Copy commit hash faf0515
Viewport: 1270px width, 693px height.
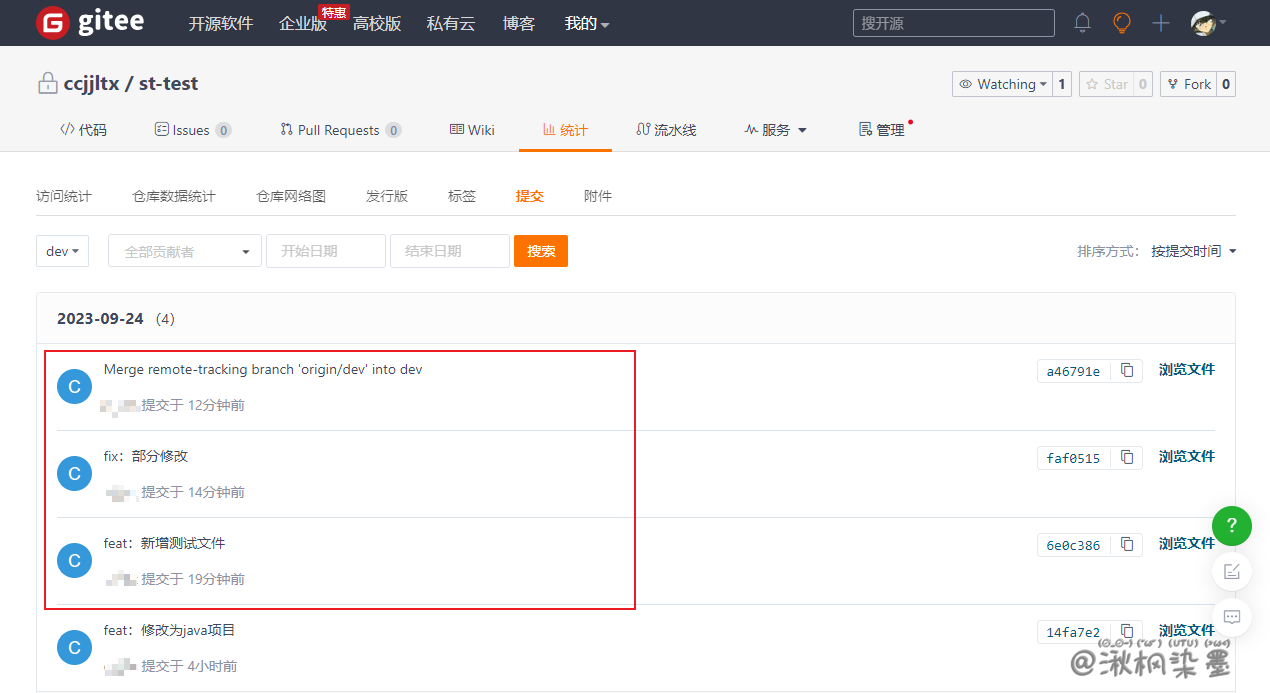(1127, 458)
